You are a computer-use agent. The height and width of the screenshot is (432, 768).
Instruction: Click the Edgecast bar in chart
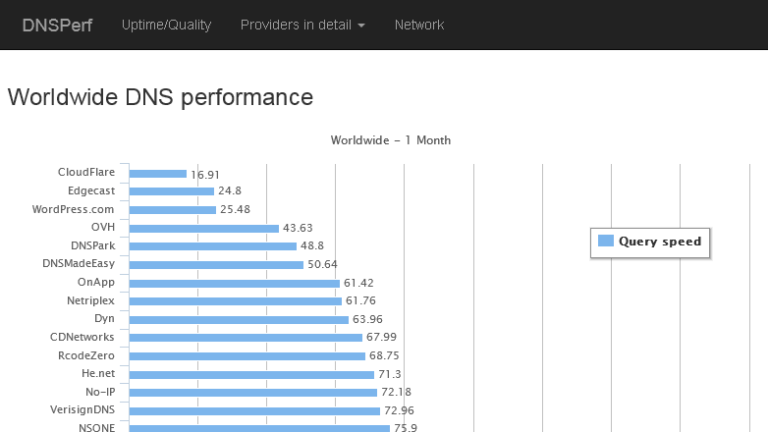click(x=171, y=191)
